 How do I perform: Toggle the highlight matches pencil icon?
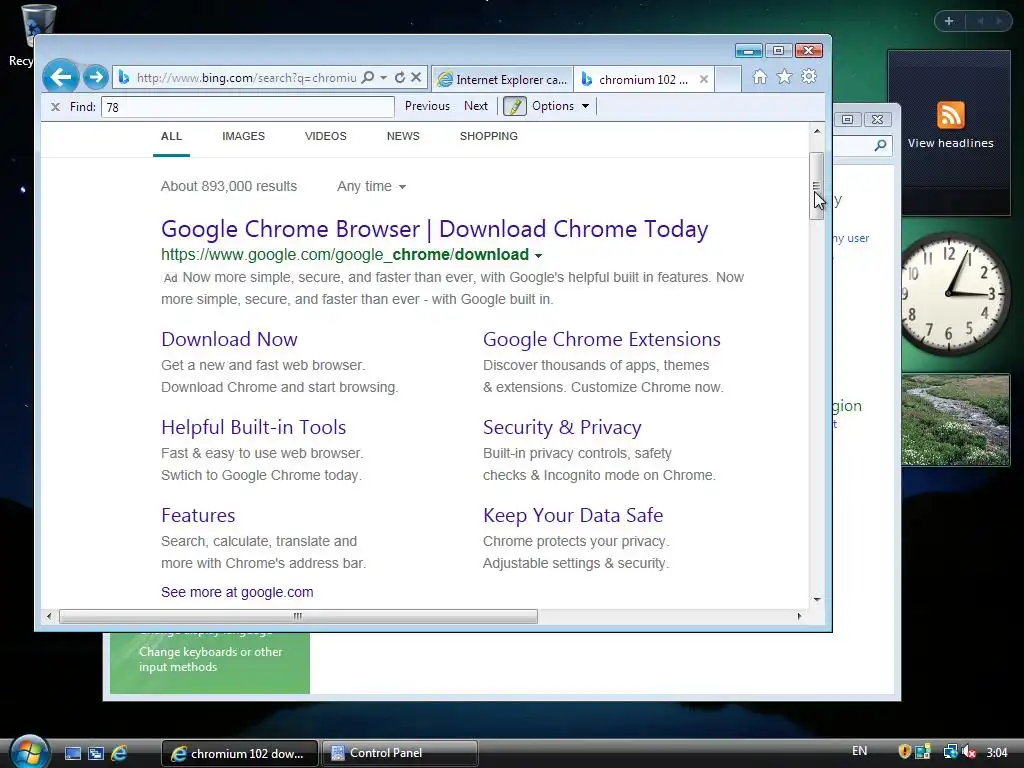coord(515,106)
